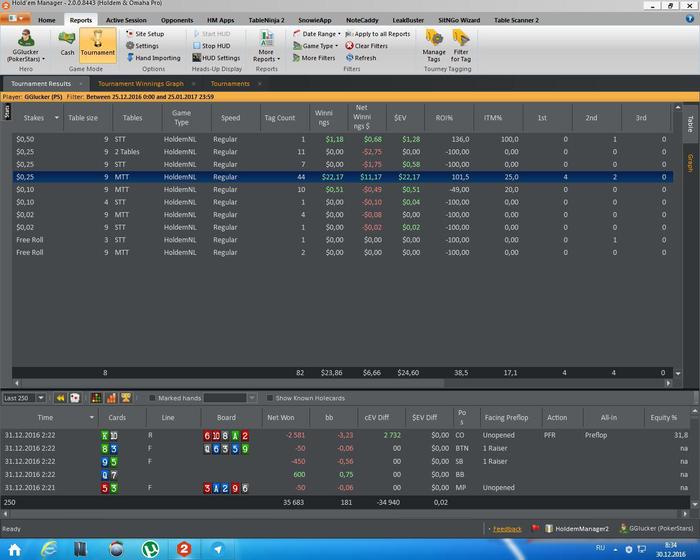
Task: Click Apply to all Reports
Action: tap(378, 34)
